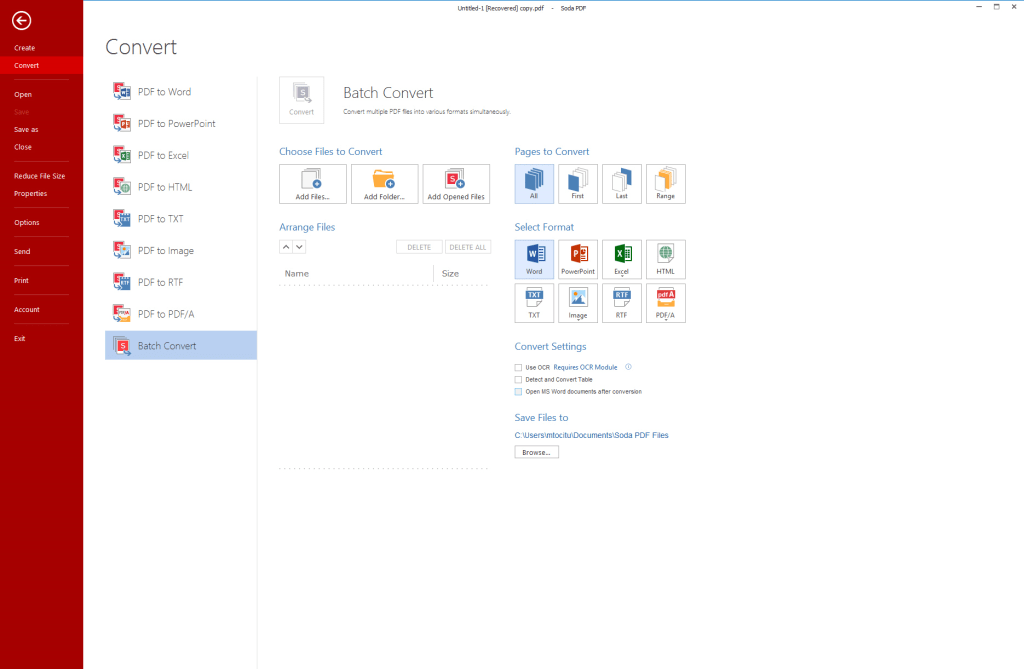
Task: Select PDF to PowerPoint conversion
Action: pyautogui.click(x=181, y=123)
